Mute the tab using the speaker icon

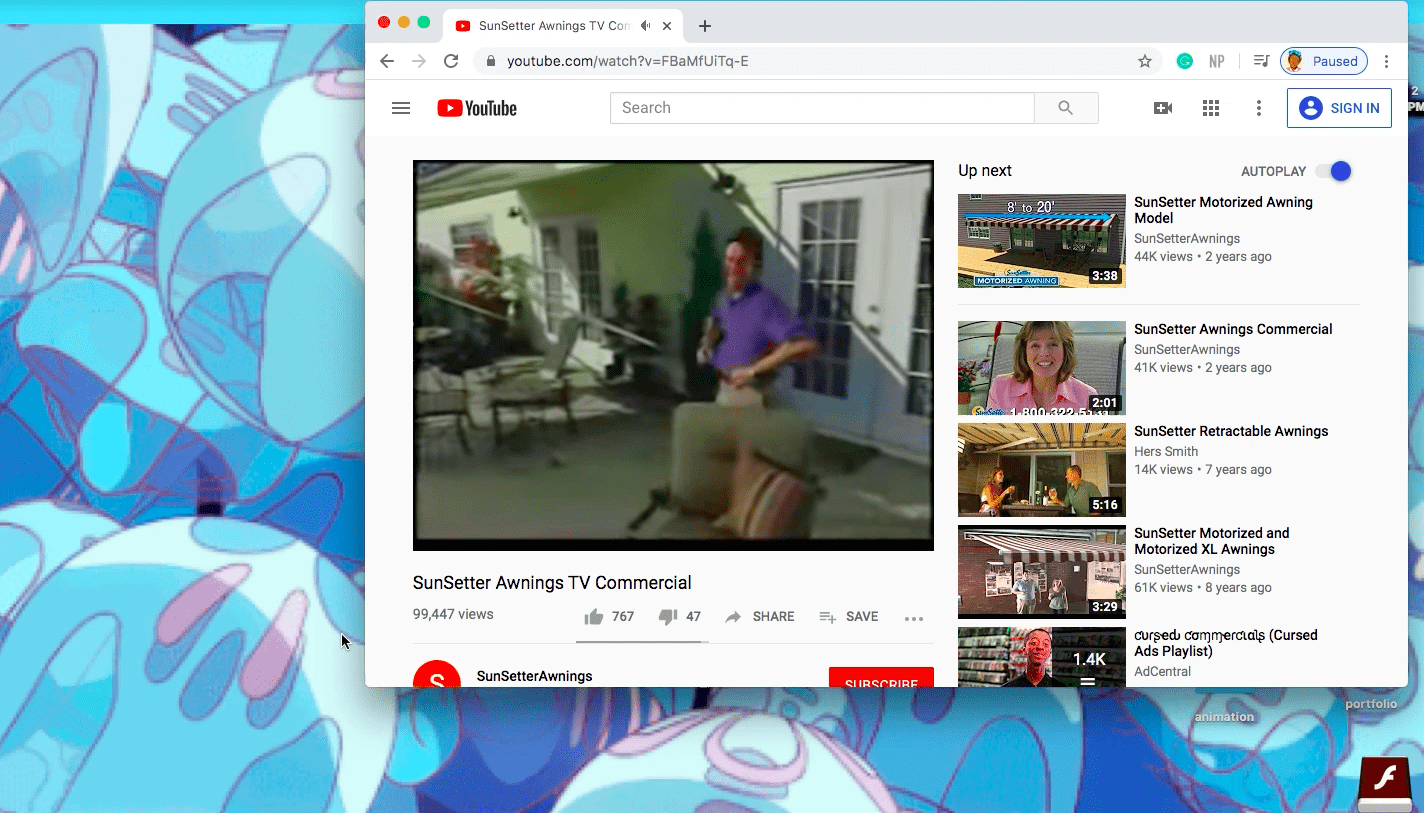(646, 26)
